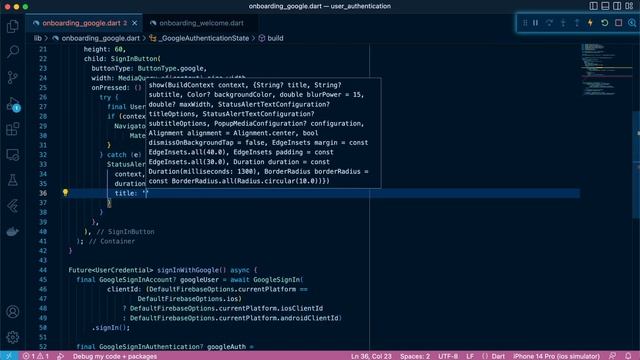Switch to the onboarding_welcome.dart tab
Viewport: 640px width, 360px height.
[x=201, y=23]
